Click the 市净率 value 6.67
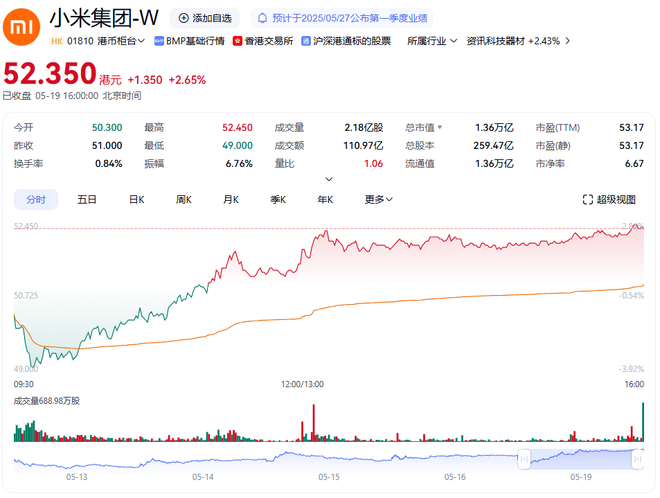The width and height of the screenshot is (660, 498). (x=634, y=164)
